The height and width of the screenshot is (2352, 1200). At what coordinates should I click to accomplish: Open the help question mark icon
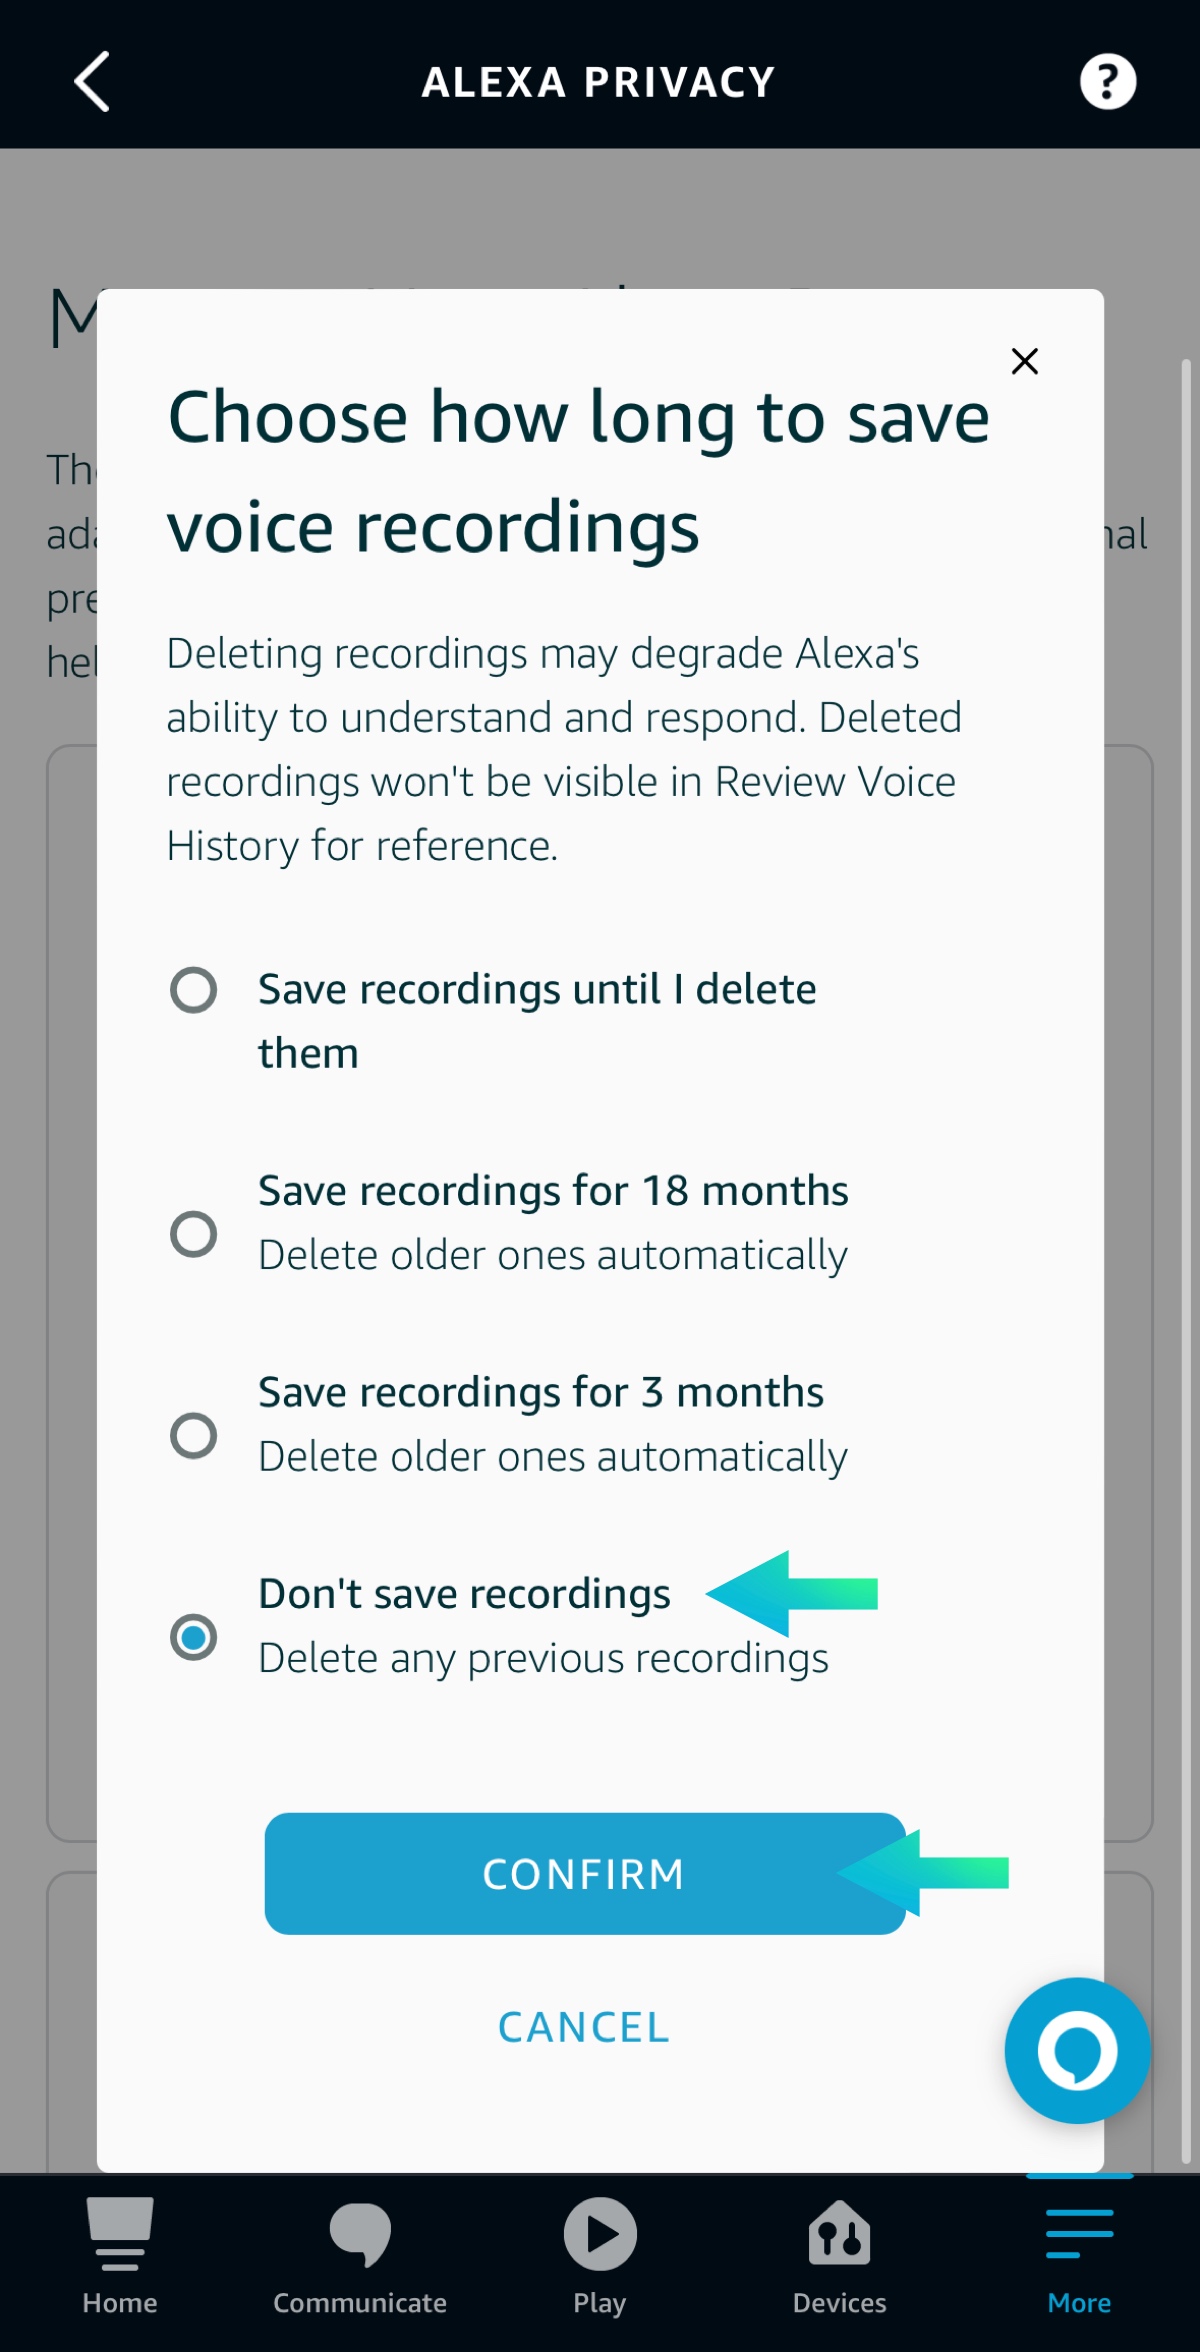(x=1107, y=82)
